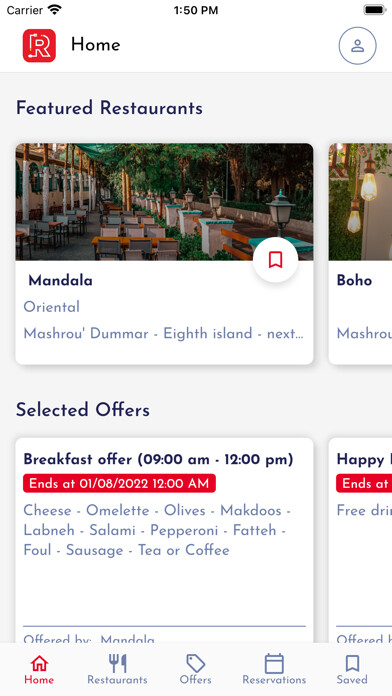Select the Oriental cuisine label
Screen dimensions: 392x696
pyautogui.click(x=51, y=307)
